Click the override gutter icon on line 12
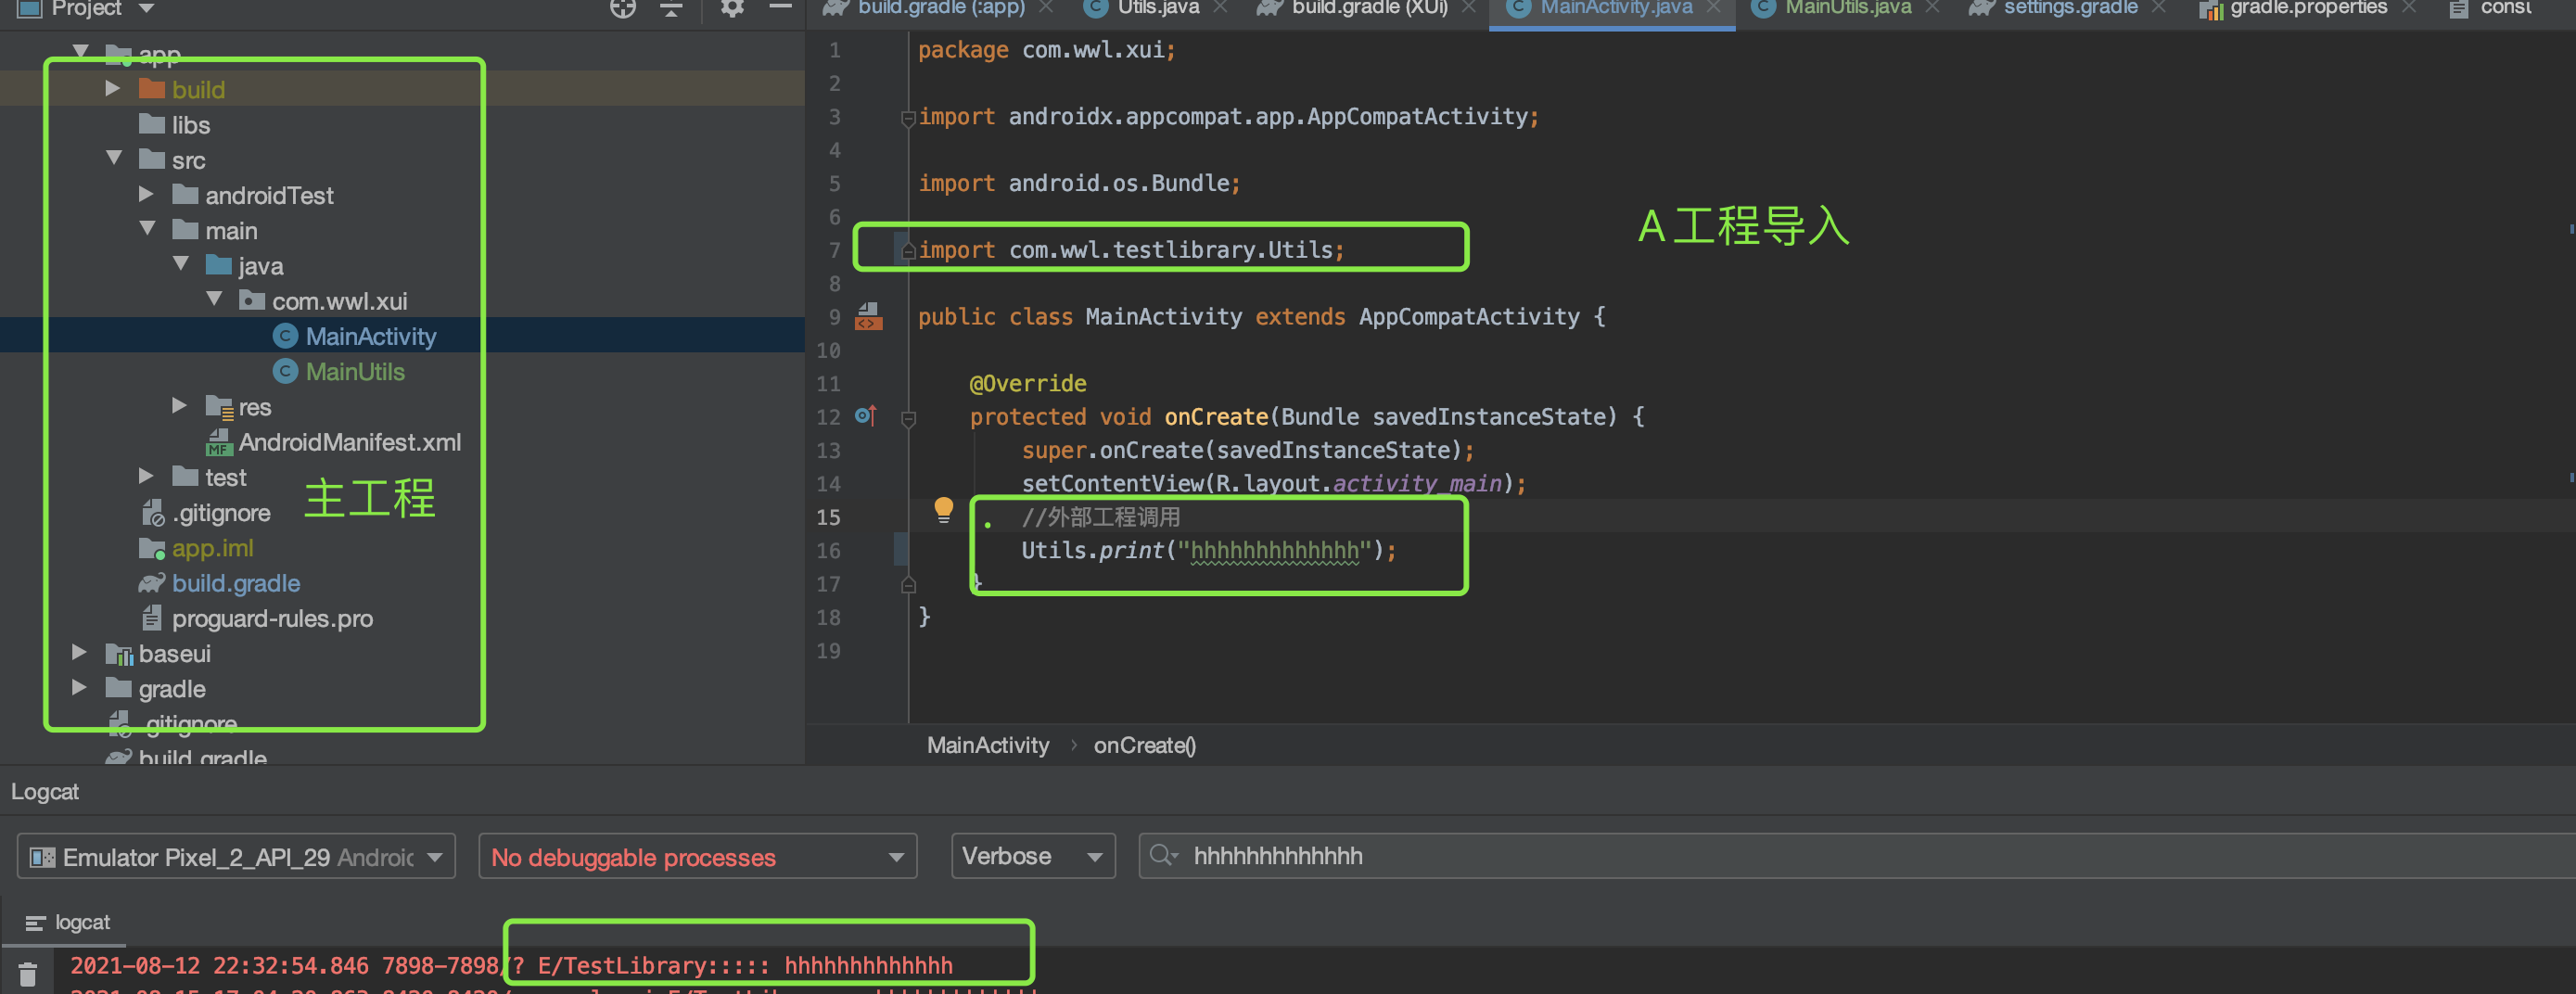Image resolution: width=2576 pixels, height=994 pixels. click(865, 415)
